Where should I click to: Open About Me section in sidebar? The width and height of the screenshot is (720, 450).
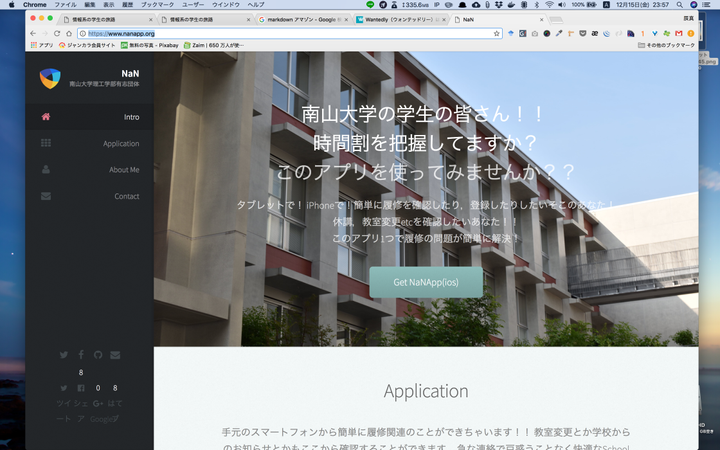point(90,169)
